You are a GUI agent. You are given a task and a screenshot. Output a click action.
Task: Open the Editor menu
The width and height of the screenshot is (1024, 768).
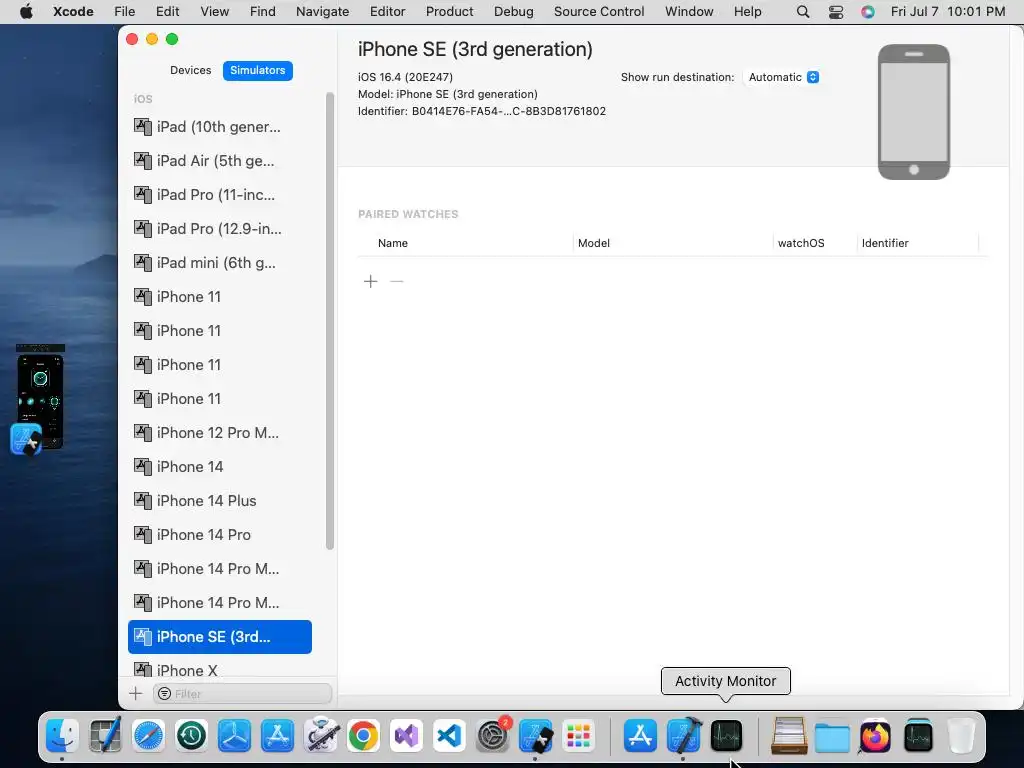click(387, 12)
